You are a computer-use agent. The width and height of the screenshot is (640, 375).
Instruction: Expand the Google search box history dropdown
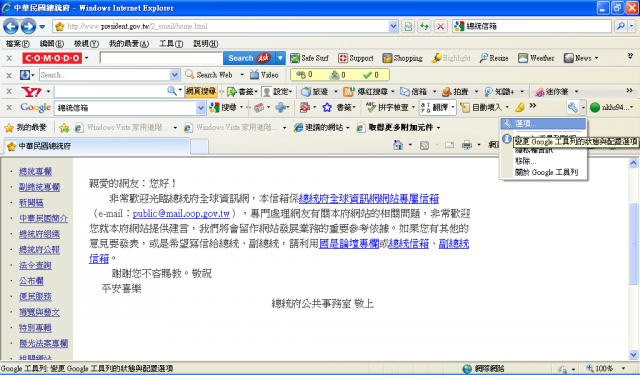click(200, 108)
